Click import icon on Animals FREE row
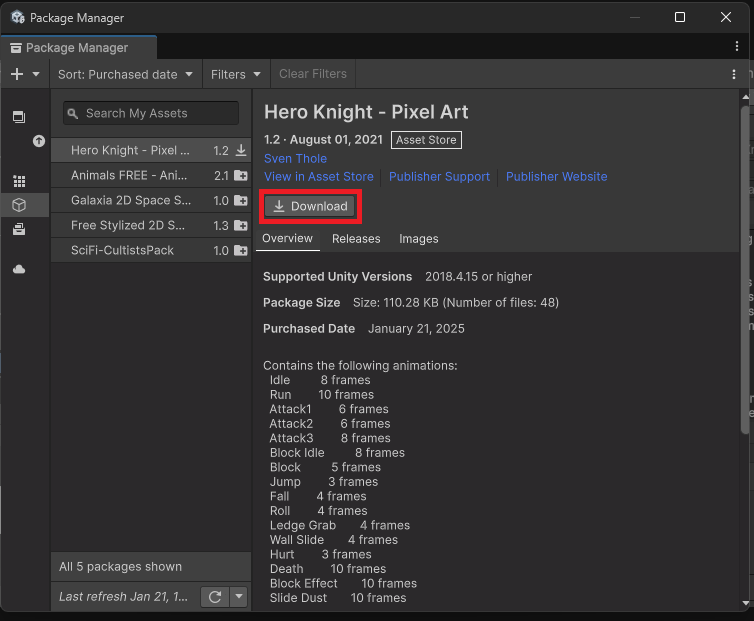Image resolution: width=754 pixels, height=621 pixels. (x=240, y=176)
